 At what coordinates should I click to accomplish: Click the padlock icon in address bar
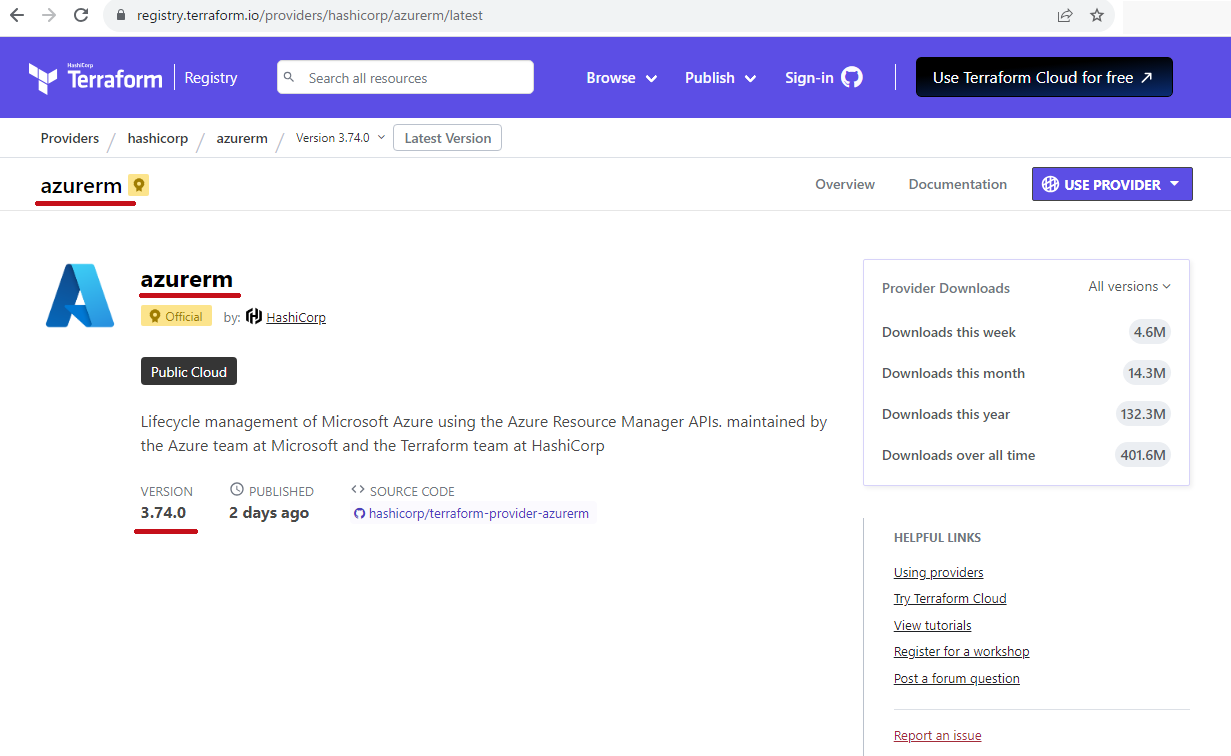click(122, 16)
